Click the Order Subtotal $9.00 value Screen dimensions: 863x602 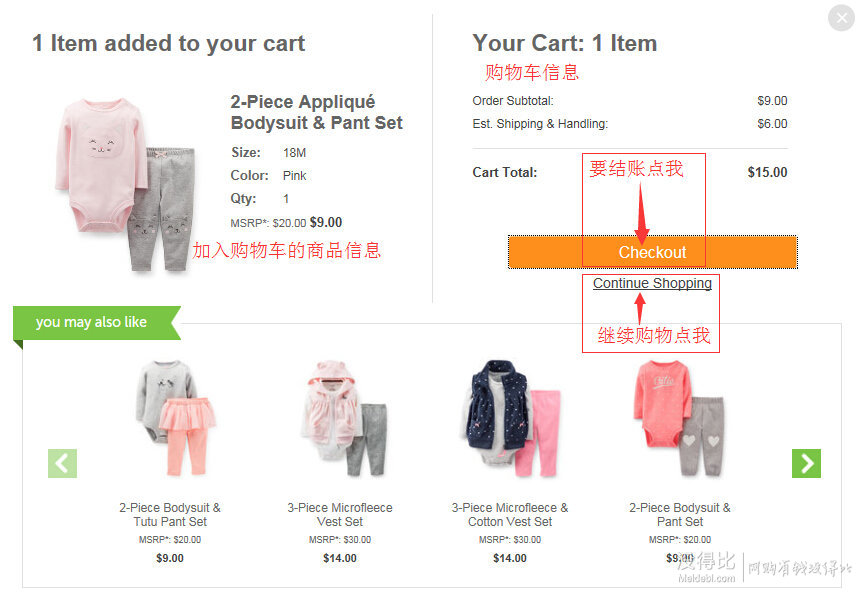(772, 101)
